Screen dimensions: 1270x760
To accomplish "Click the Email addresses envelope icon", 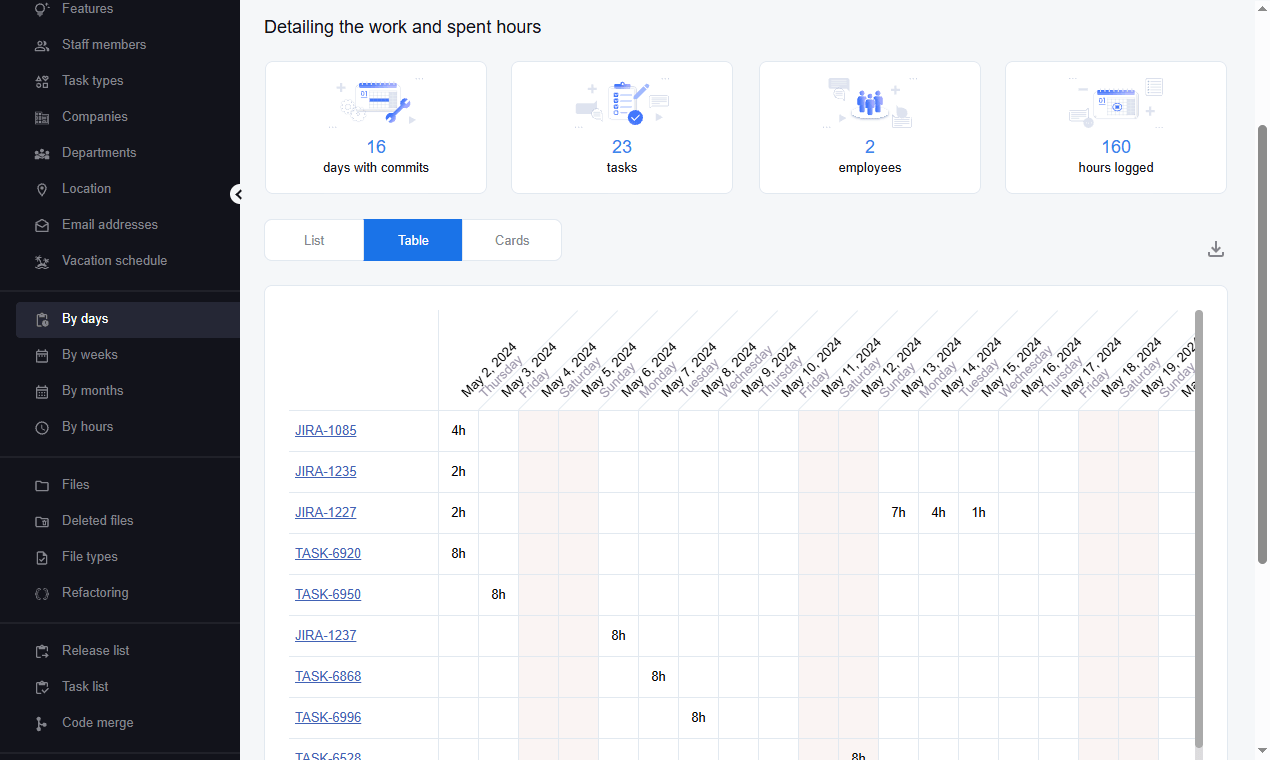I will (x=42, y=225).
